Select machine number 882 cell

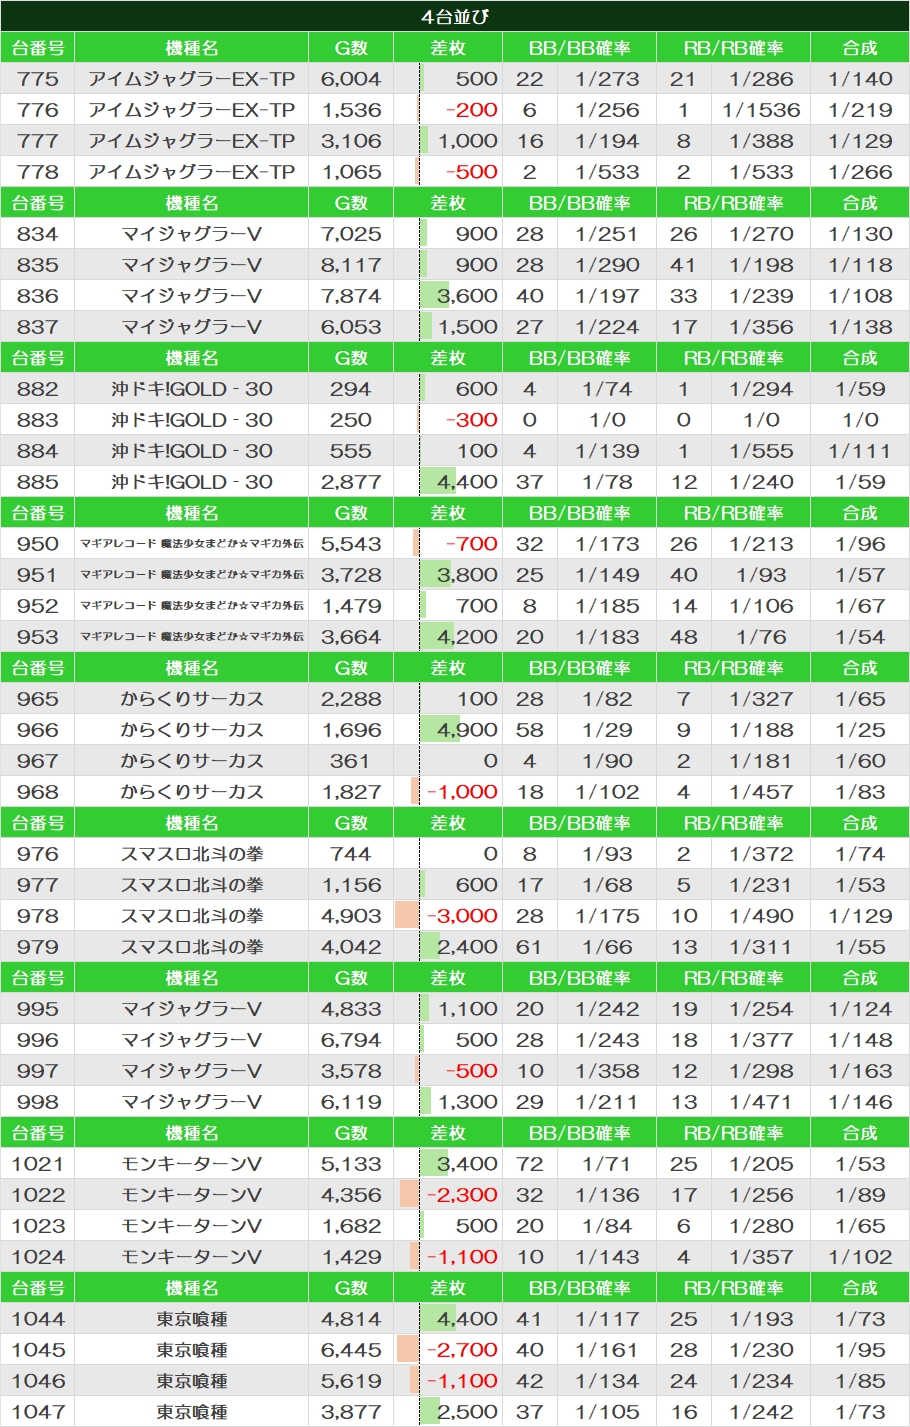click(38, 389)
